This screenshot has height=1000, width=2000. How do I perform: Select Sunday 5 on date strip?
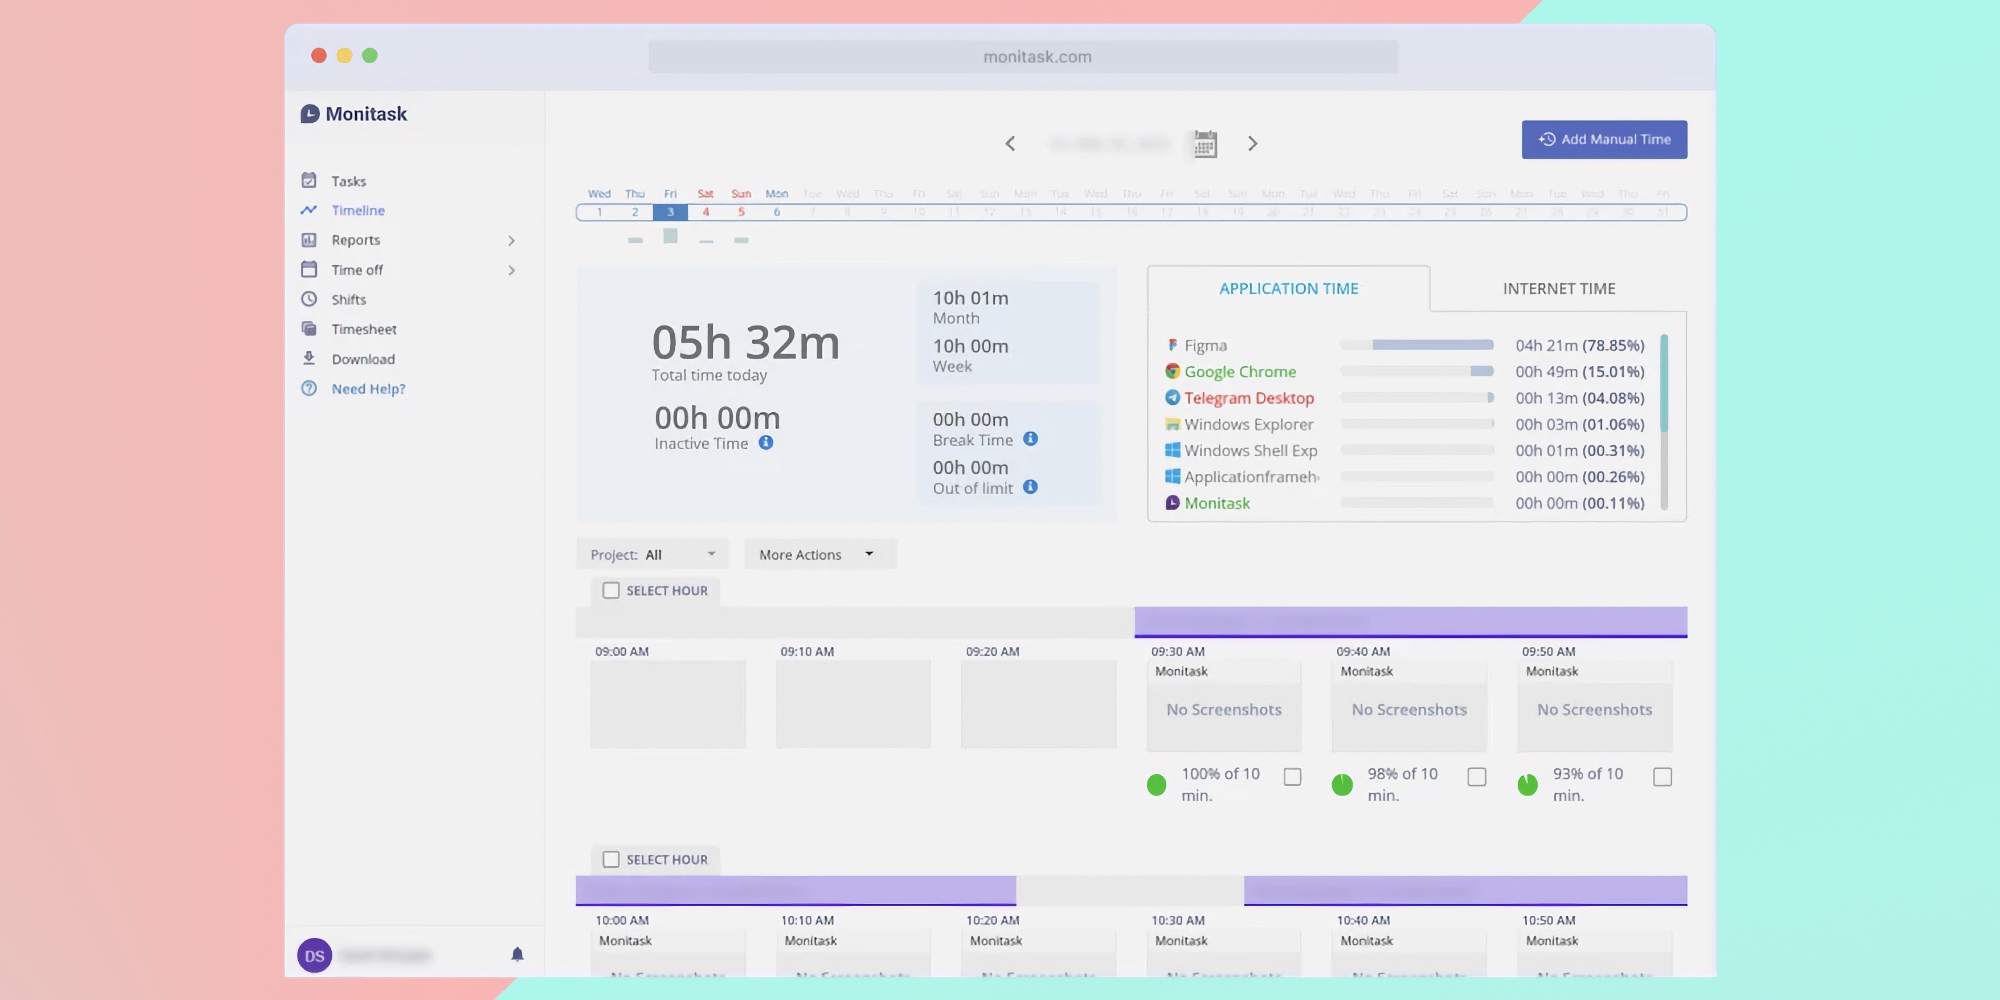741,212
